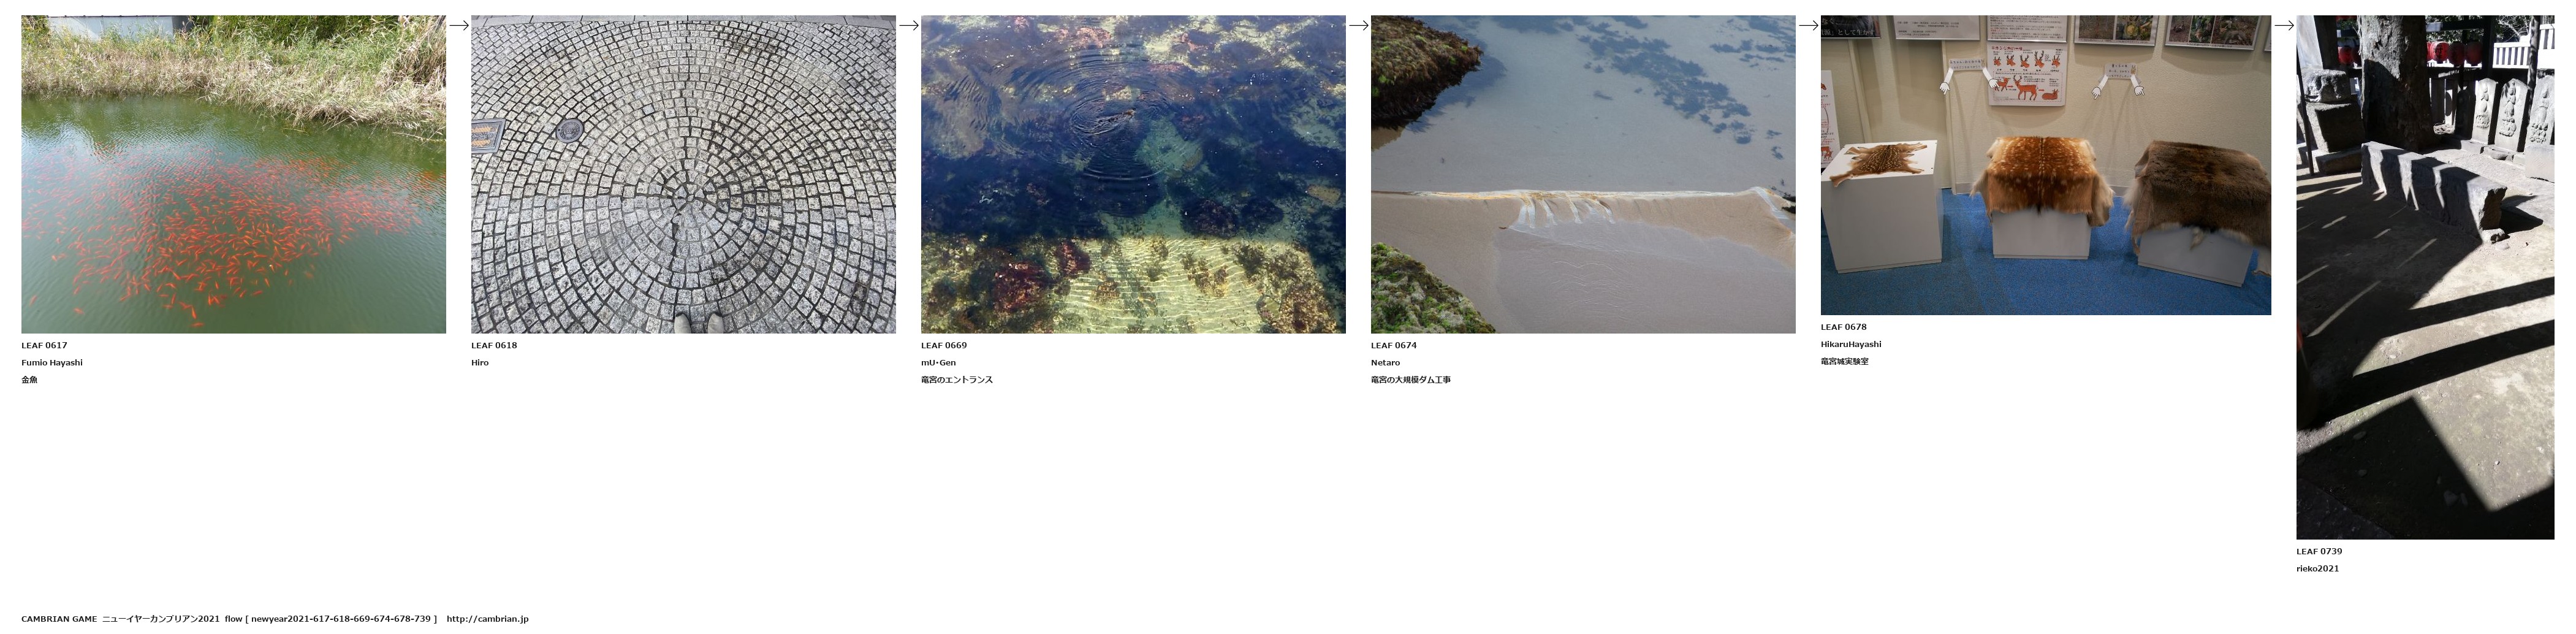The height and width of the screenshot is (634, 2576).
Task: Click the arrow after the sand dam photo
Action: tap(1808, 26)
